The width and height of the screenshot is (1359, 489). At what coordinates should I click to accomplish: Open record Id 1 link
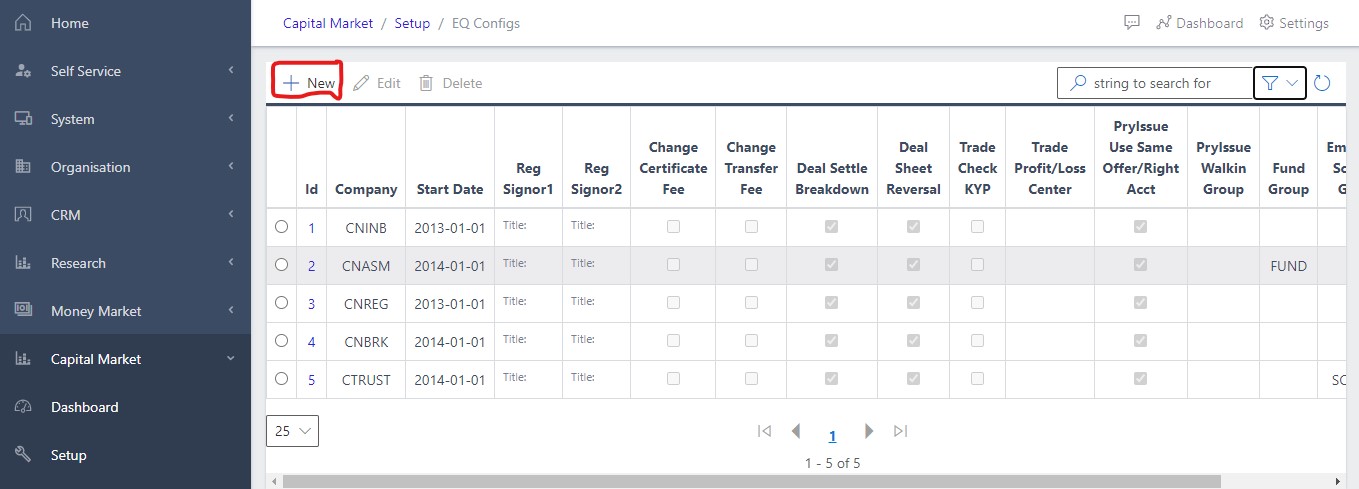[311, 228]
